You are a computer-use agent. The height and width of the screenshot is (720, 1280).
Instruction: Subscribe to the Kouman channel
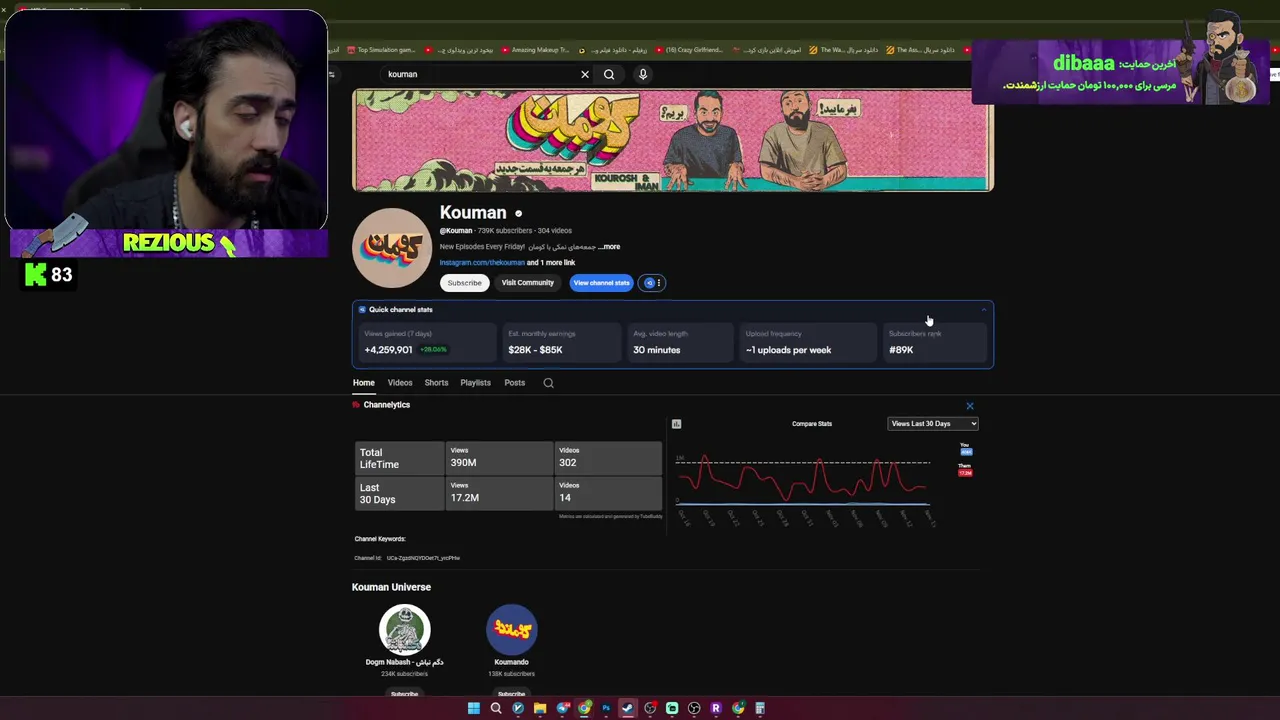pos(464,283)
